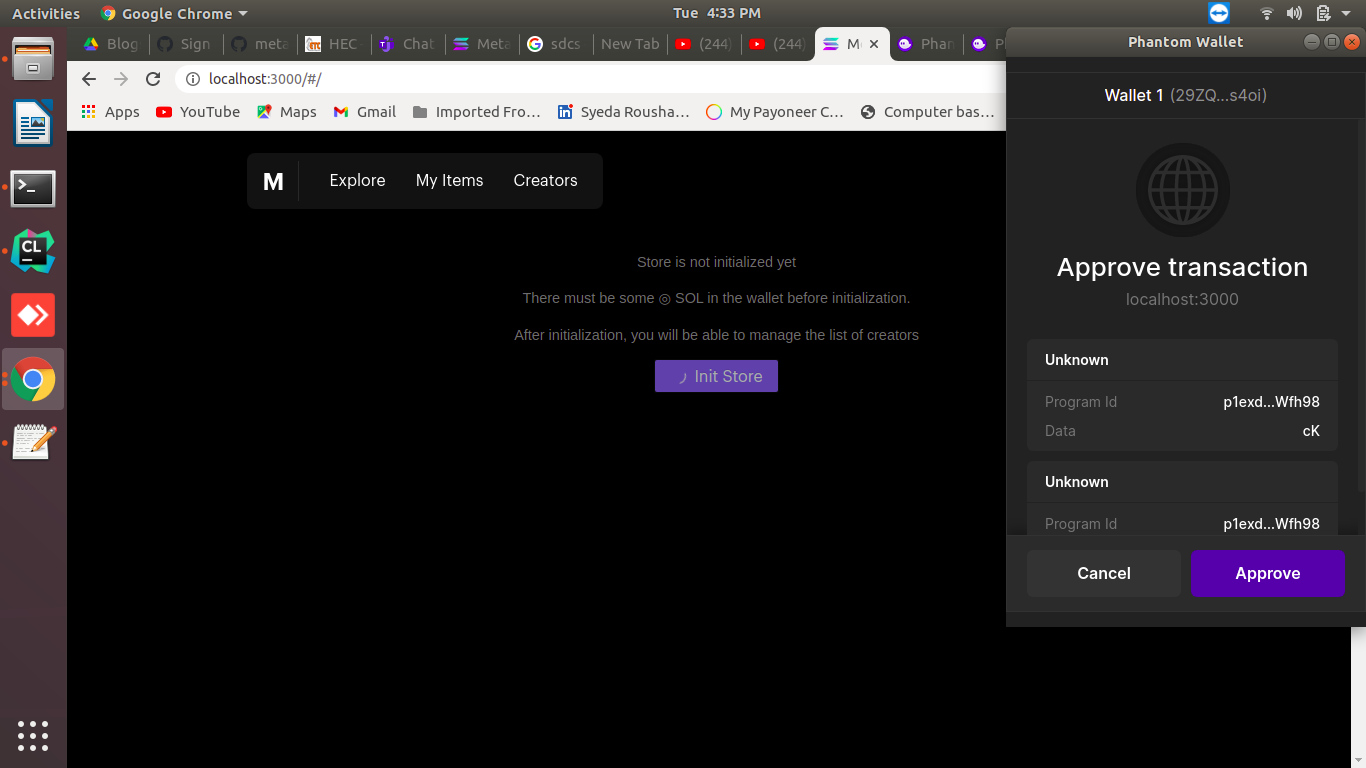The image size is (1366, 768).
Task: Open Terminal from the dock
Action: coord(33,188)
